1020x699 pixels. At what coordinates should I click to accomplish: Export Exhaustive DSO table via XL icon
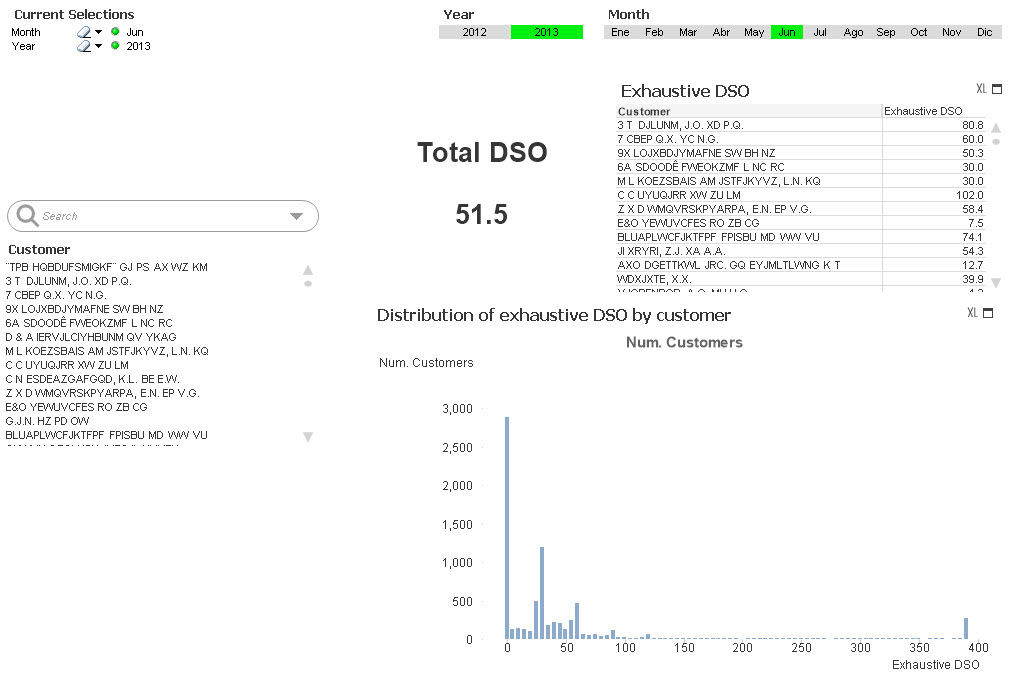pos(981,89)
